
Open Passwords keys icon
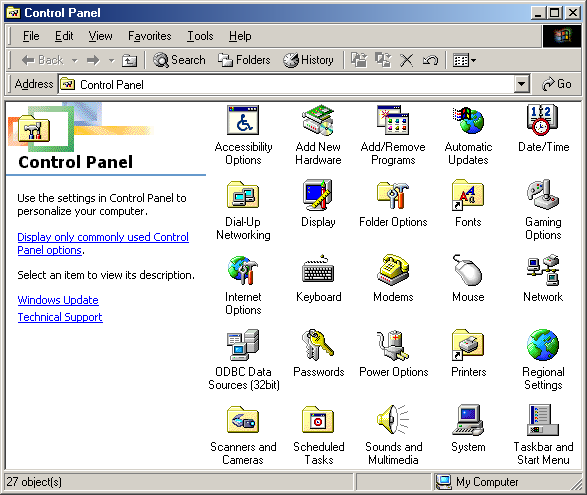[318, 345]
